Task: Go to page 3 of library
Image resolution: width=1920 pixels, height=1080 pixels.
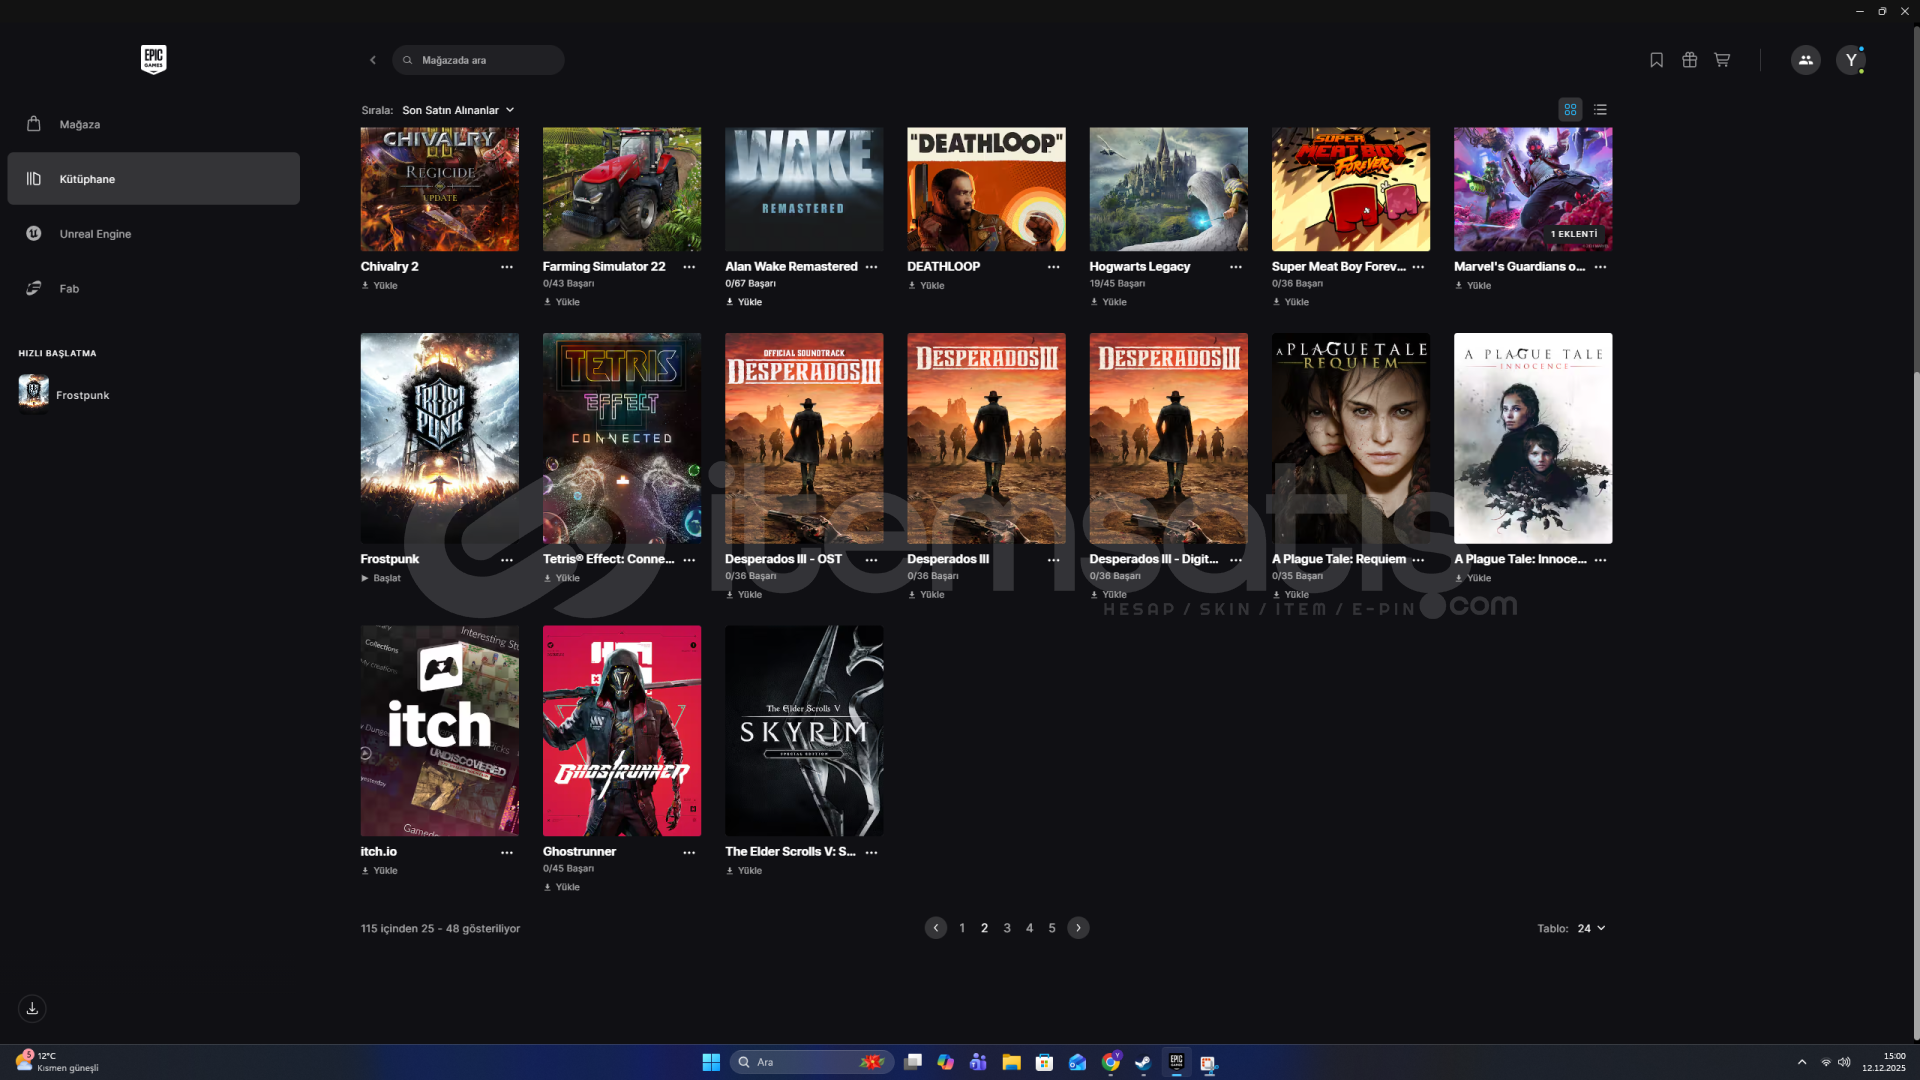Action: pyautogui.click(x=1007, y=928)
